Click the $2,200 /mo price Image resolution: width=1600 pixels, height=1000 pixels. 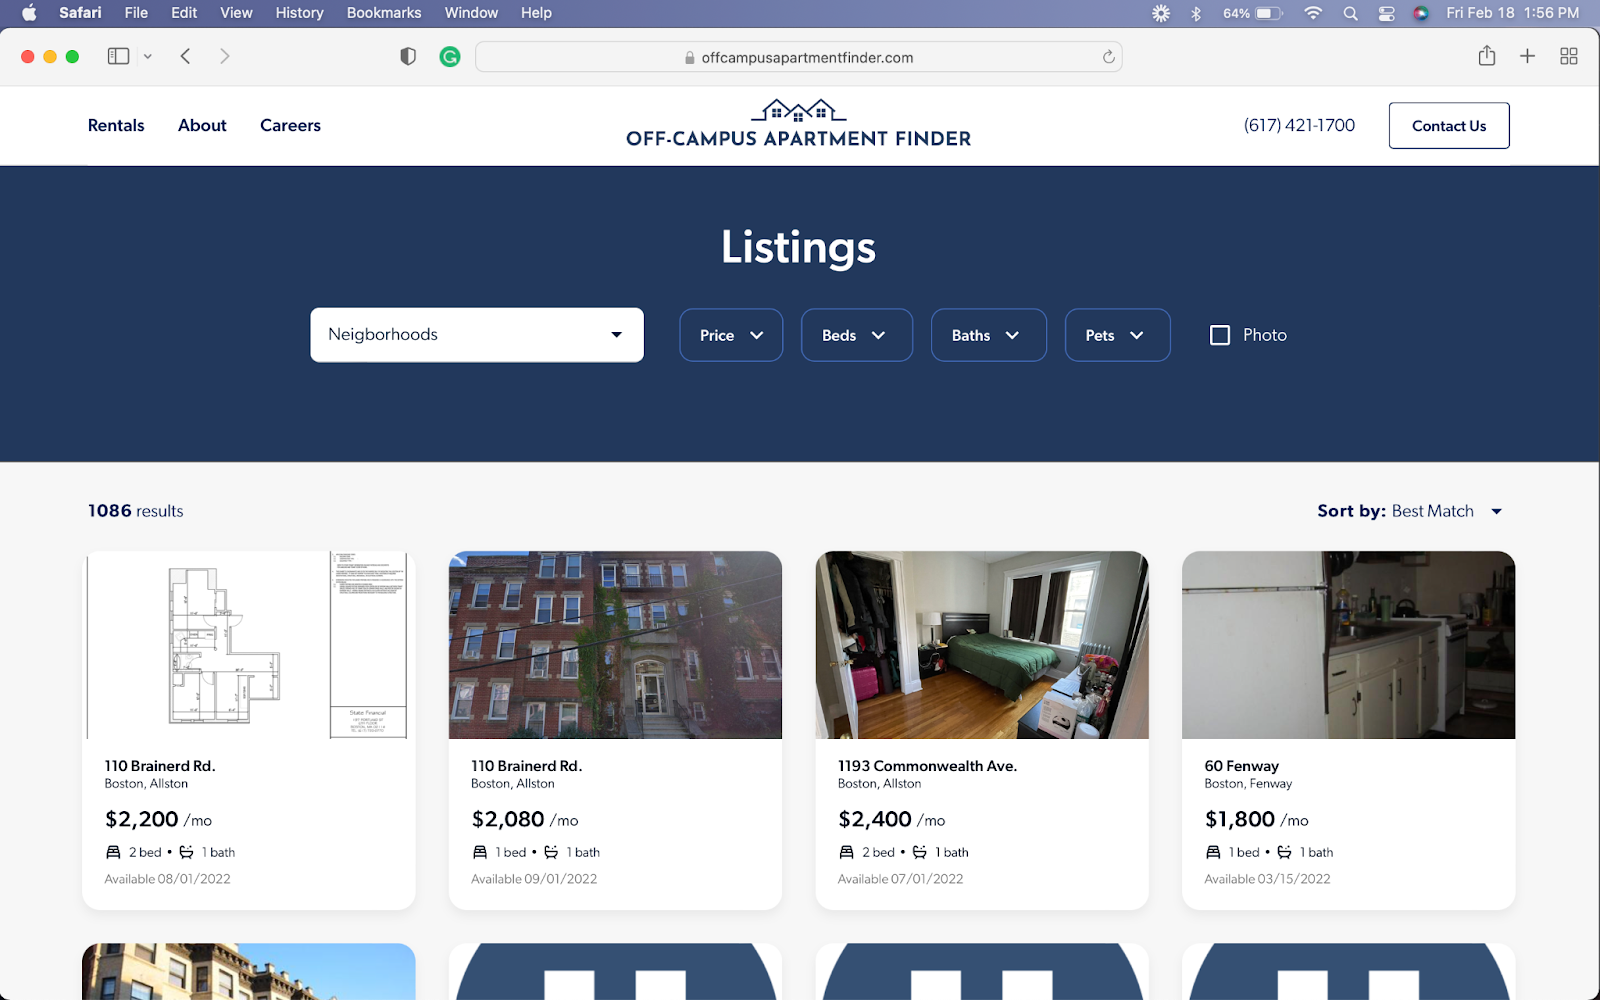point(158,819)
